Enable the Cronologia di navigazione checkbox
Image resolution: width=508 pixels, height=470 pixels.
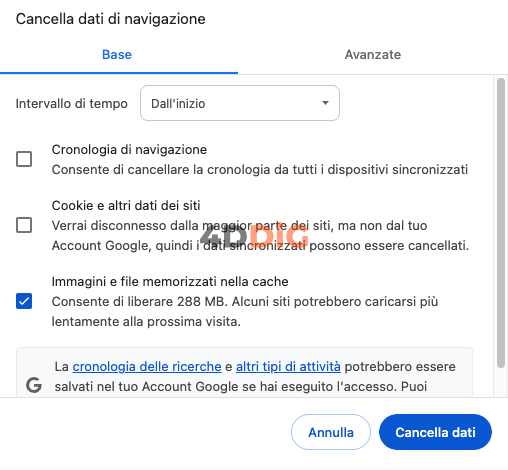(x=24, y=159)
